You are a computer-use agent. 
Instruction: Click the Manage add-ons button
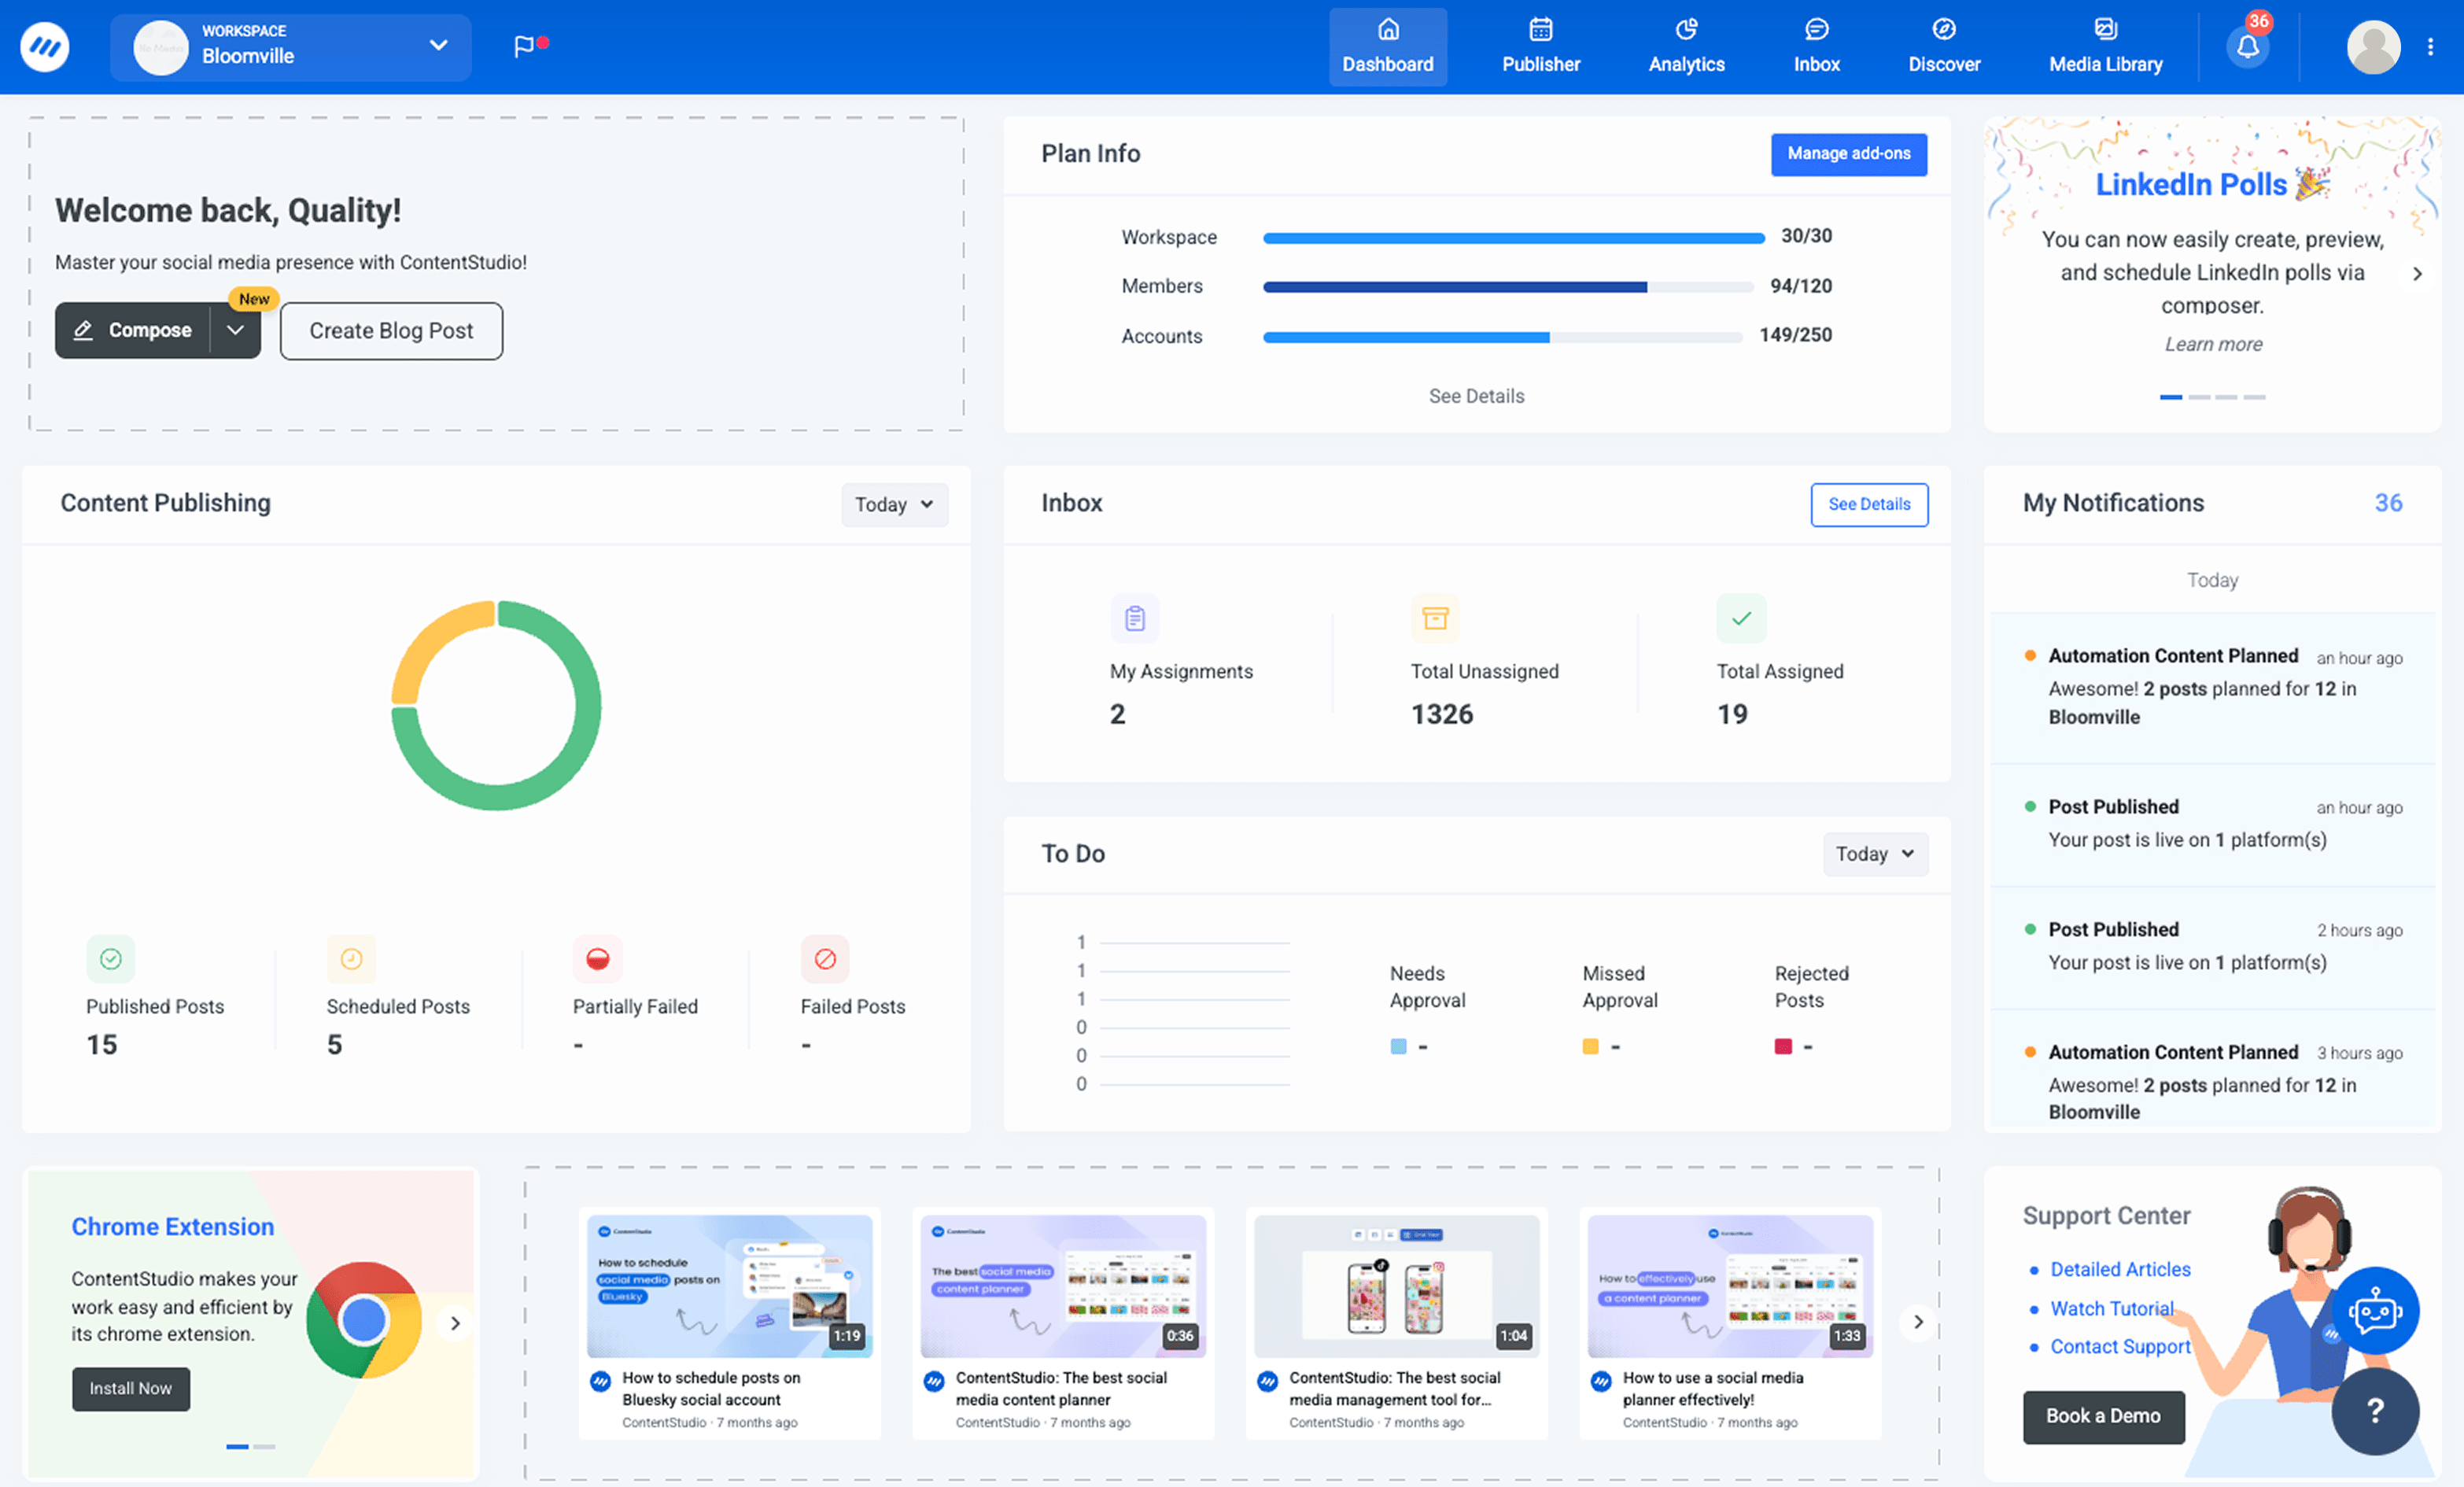(x=1849, y=154)
